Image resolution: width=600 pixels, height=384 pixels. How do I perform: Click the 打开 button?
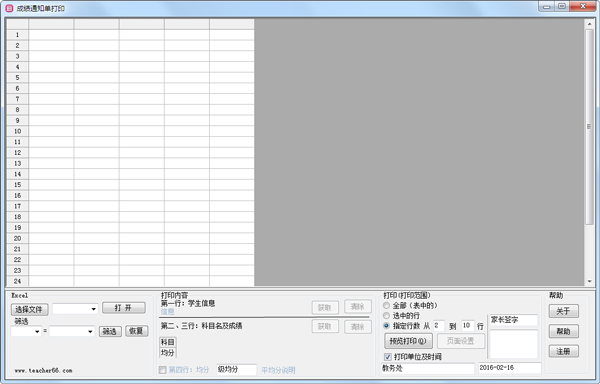pos(124,308)
